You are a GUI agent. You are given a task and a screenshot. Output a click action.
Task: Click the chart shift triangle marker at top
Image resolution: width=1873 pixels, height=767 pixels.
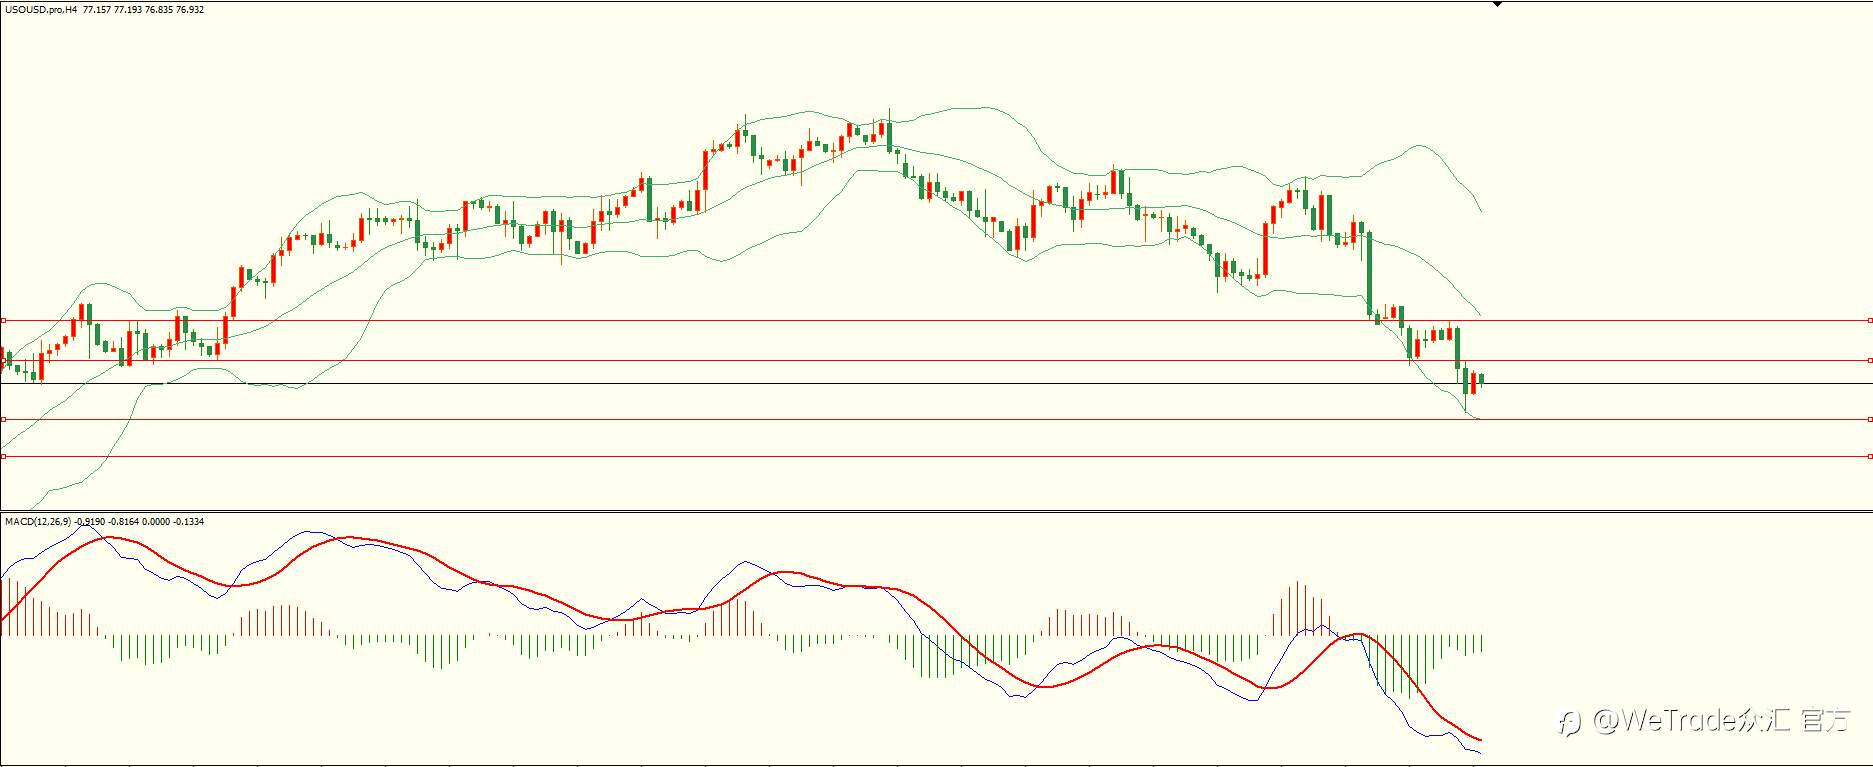(x=1497, y=4)
